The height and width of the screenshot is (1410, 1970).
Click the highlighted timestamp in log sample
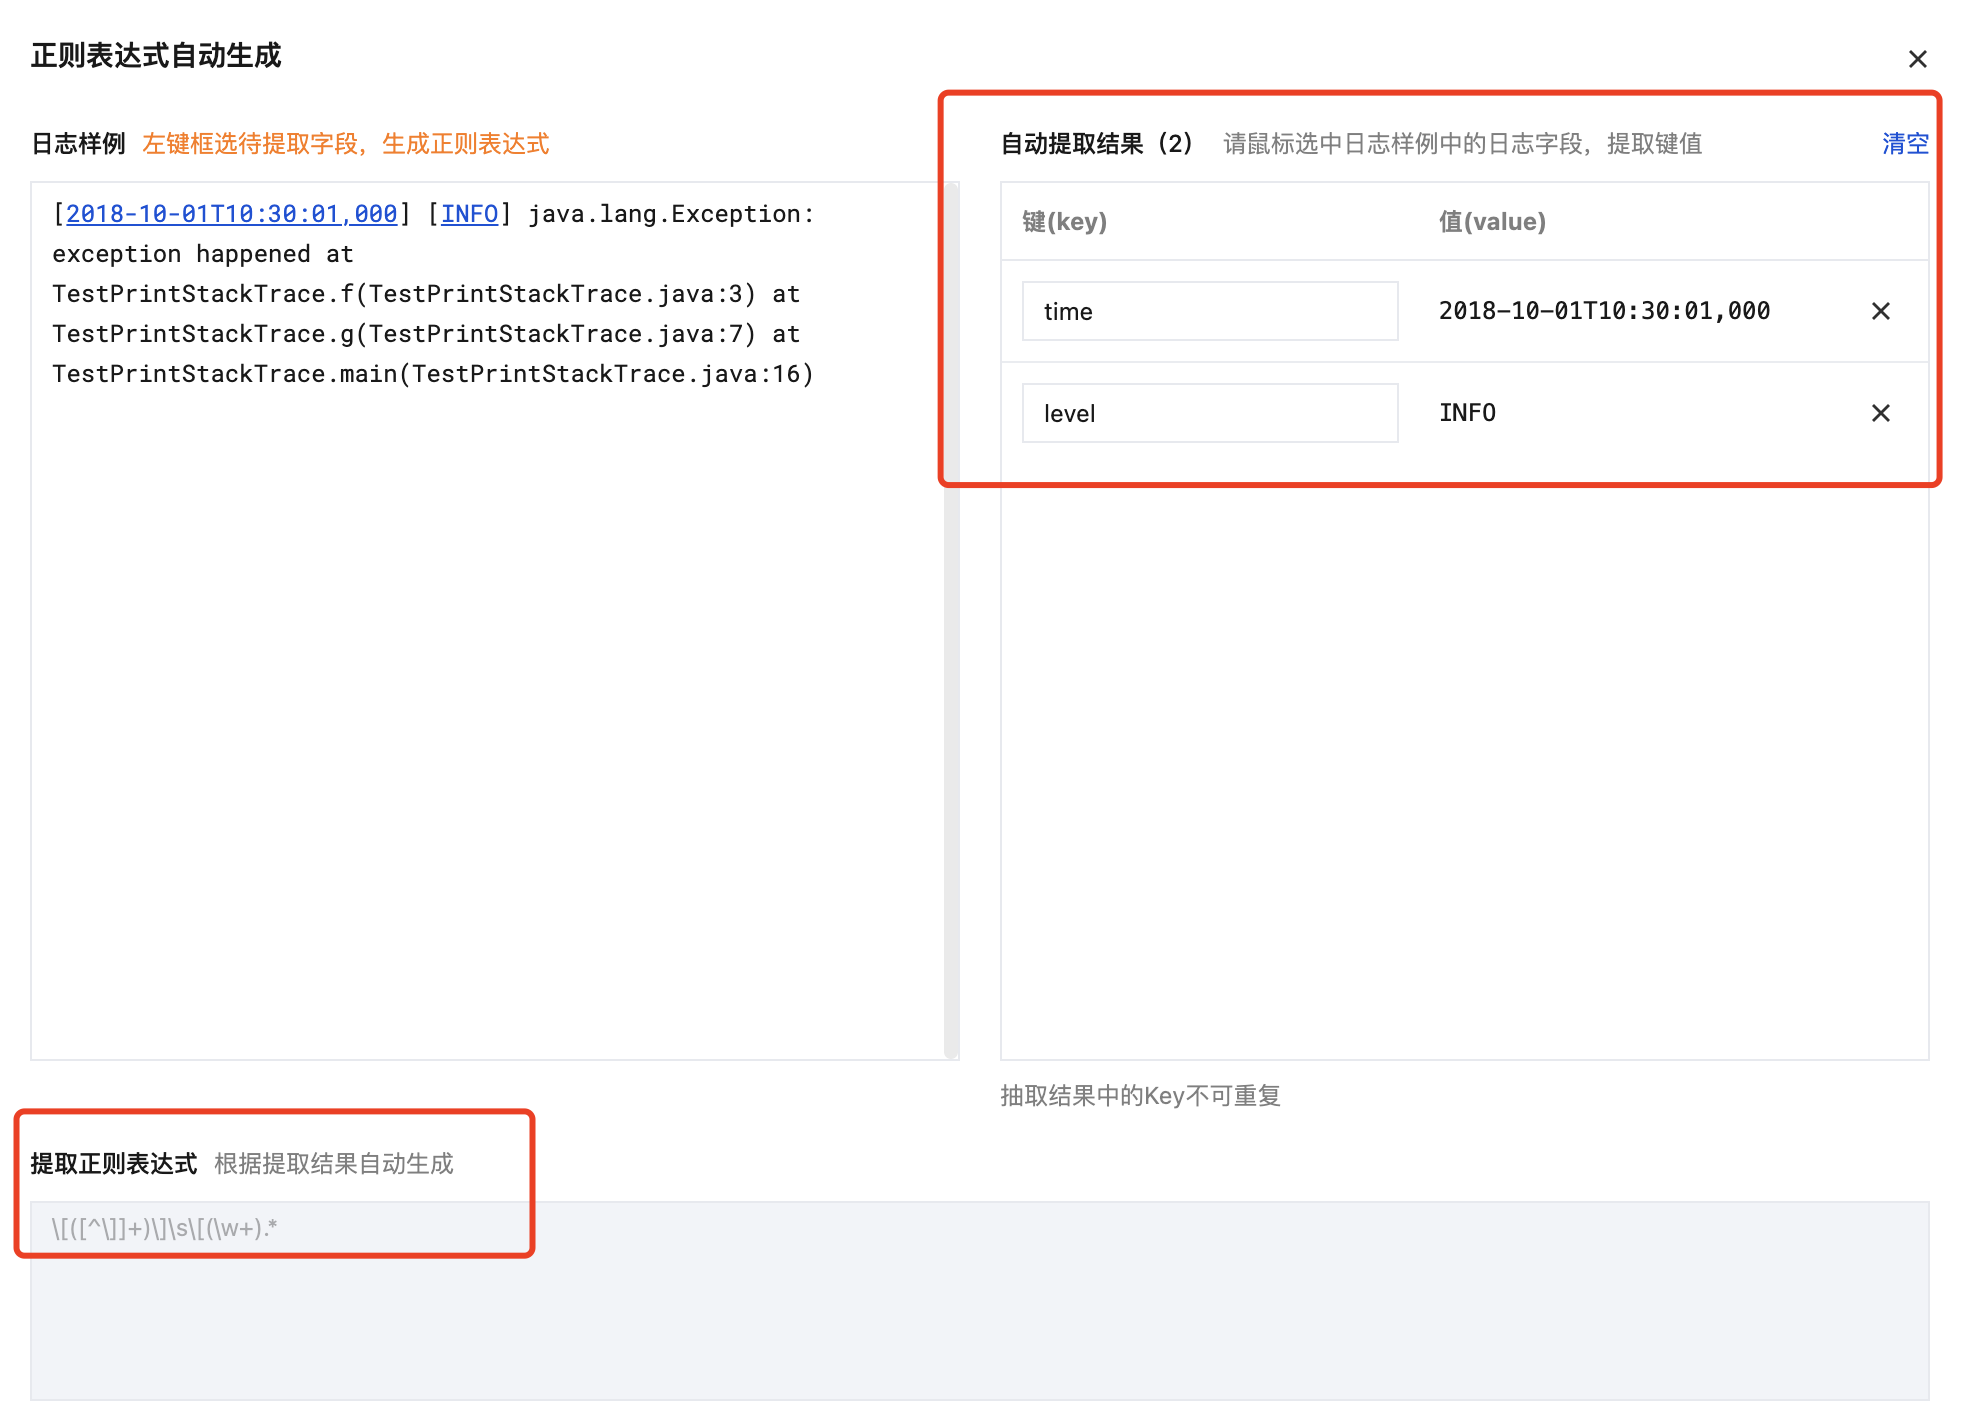pos(231,214)
